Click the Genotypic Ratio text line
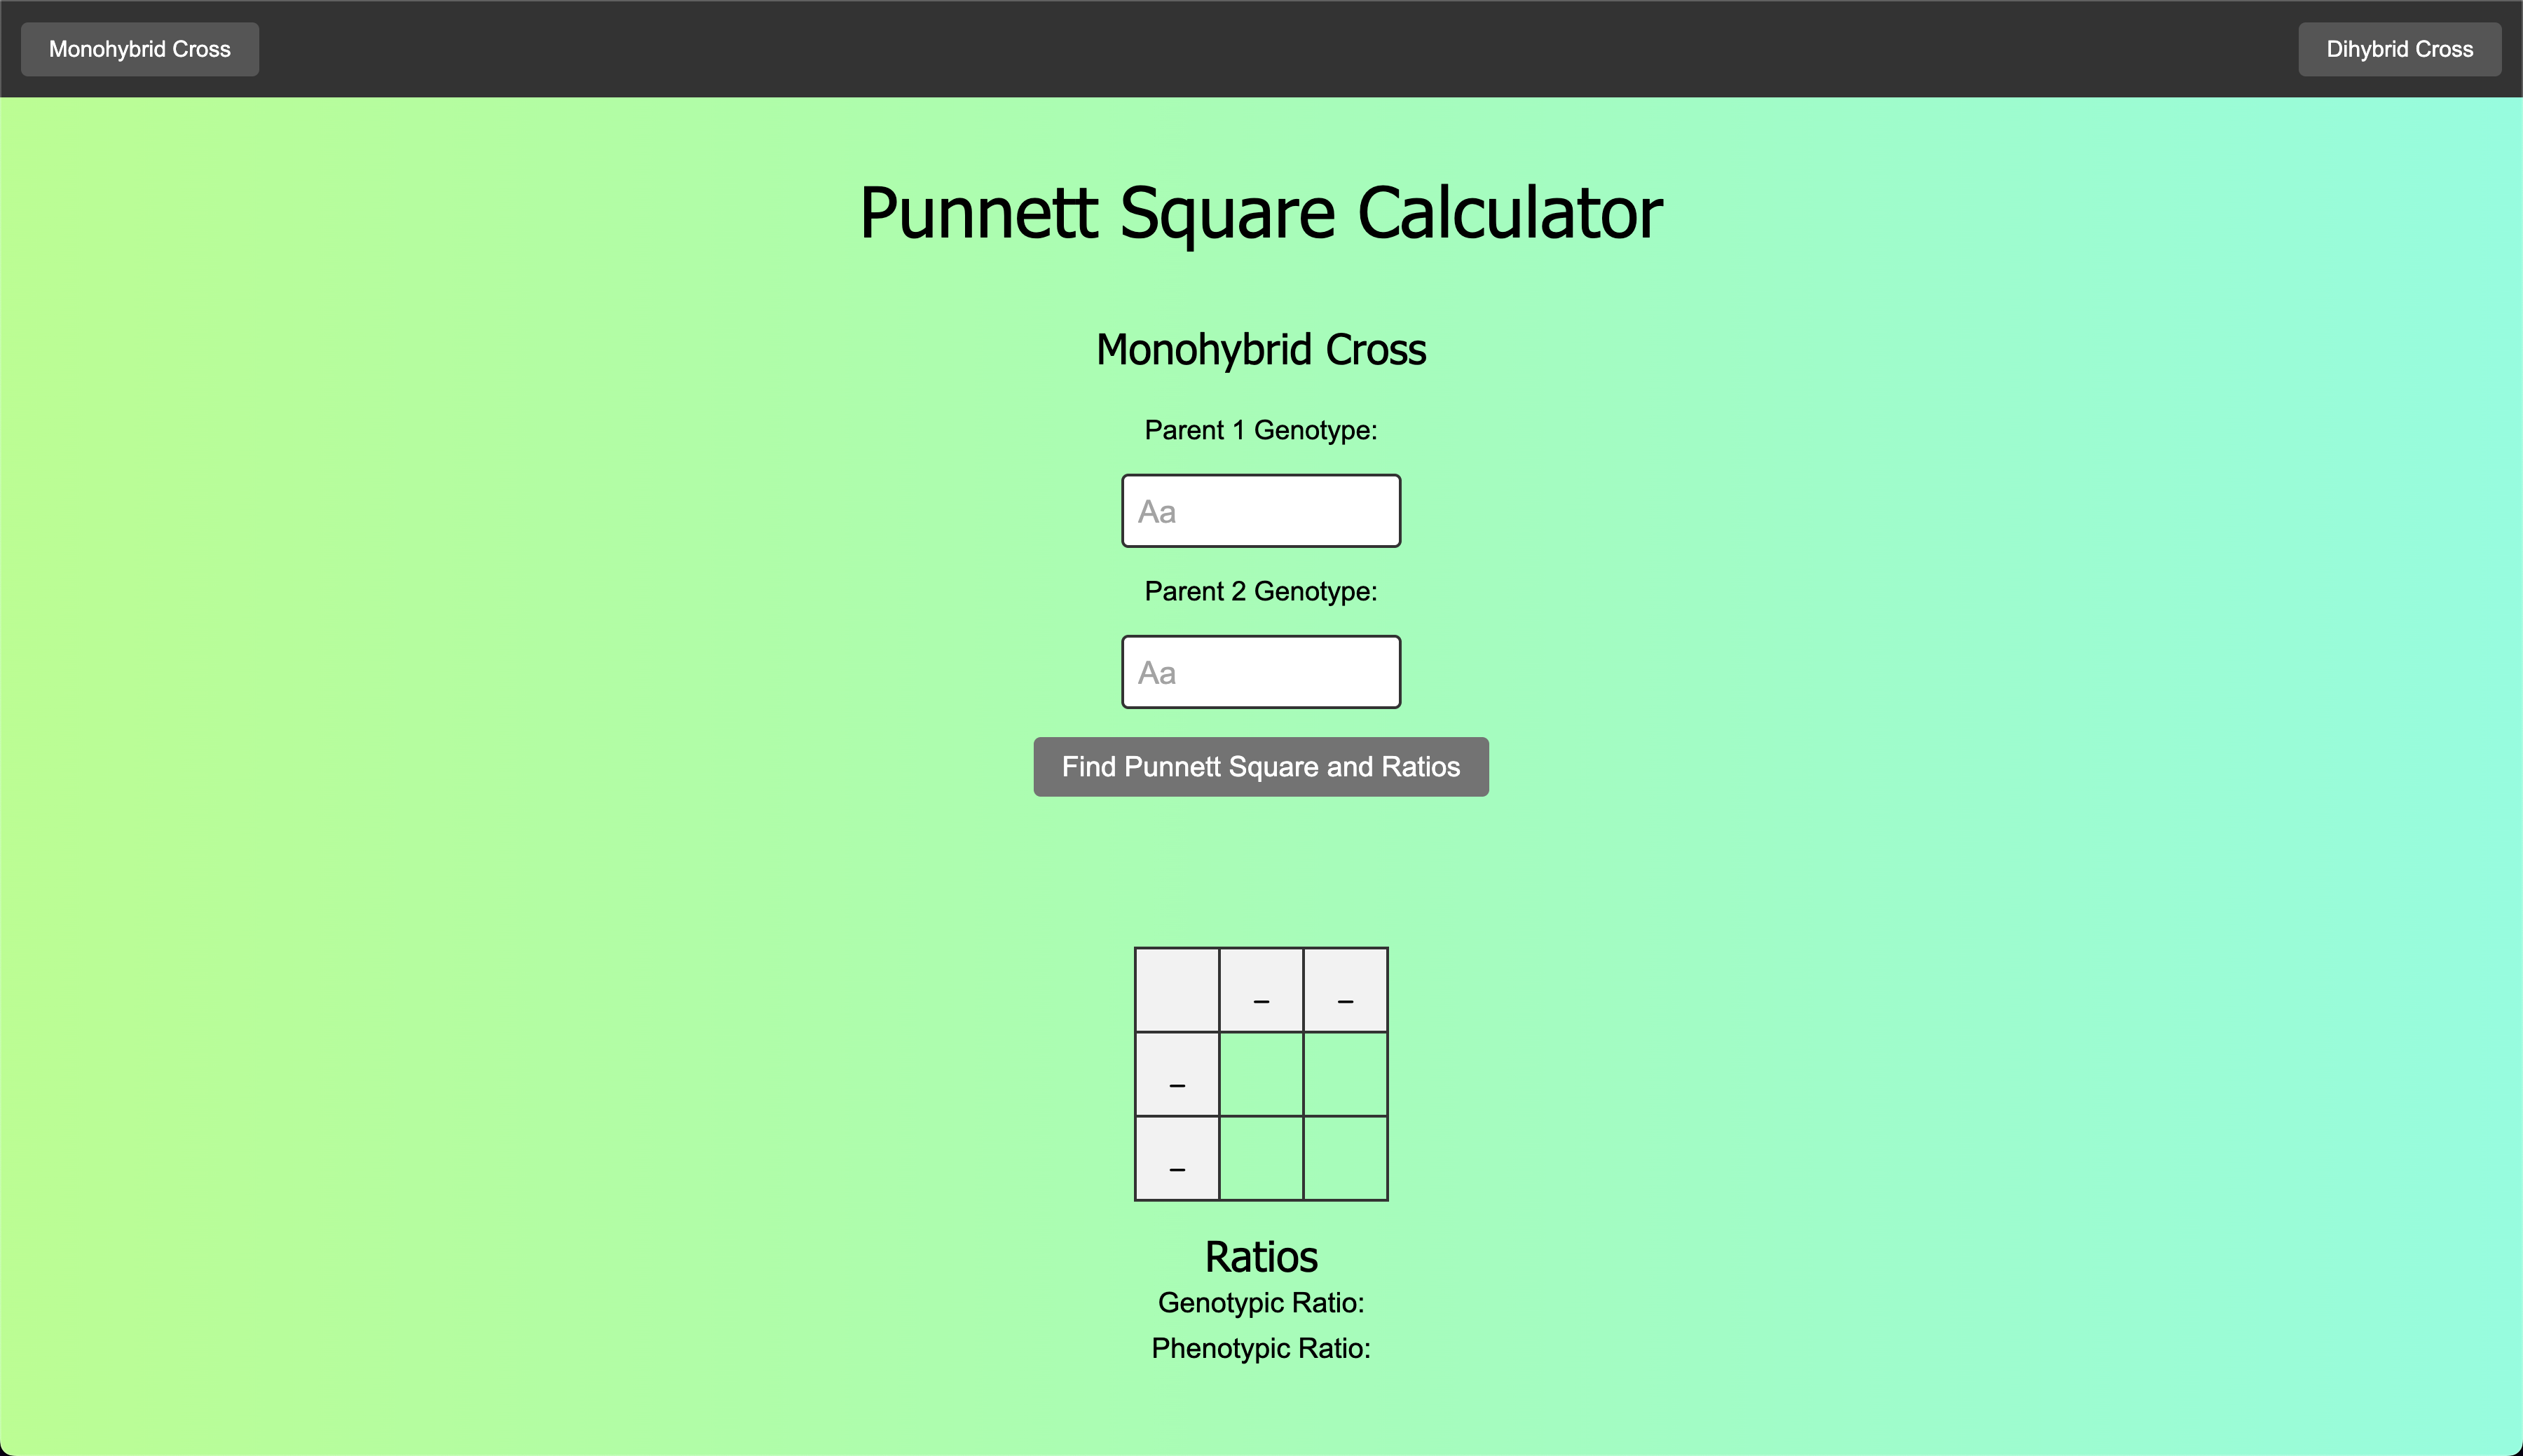This screenshot has width=2523, height=1456. [1261, 1303]
